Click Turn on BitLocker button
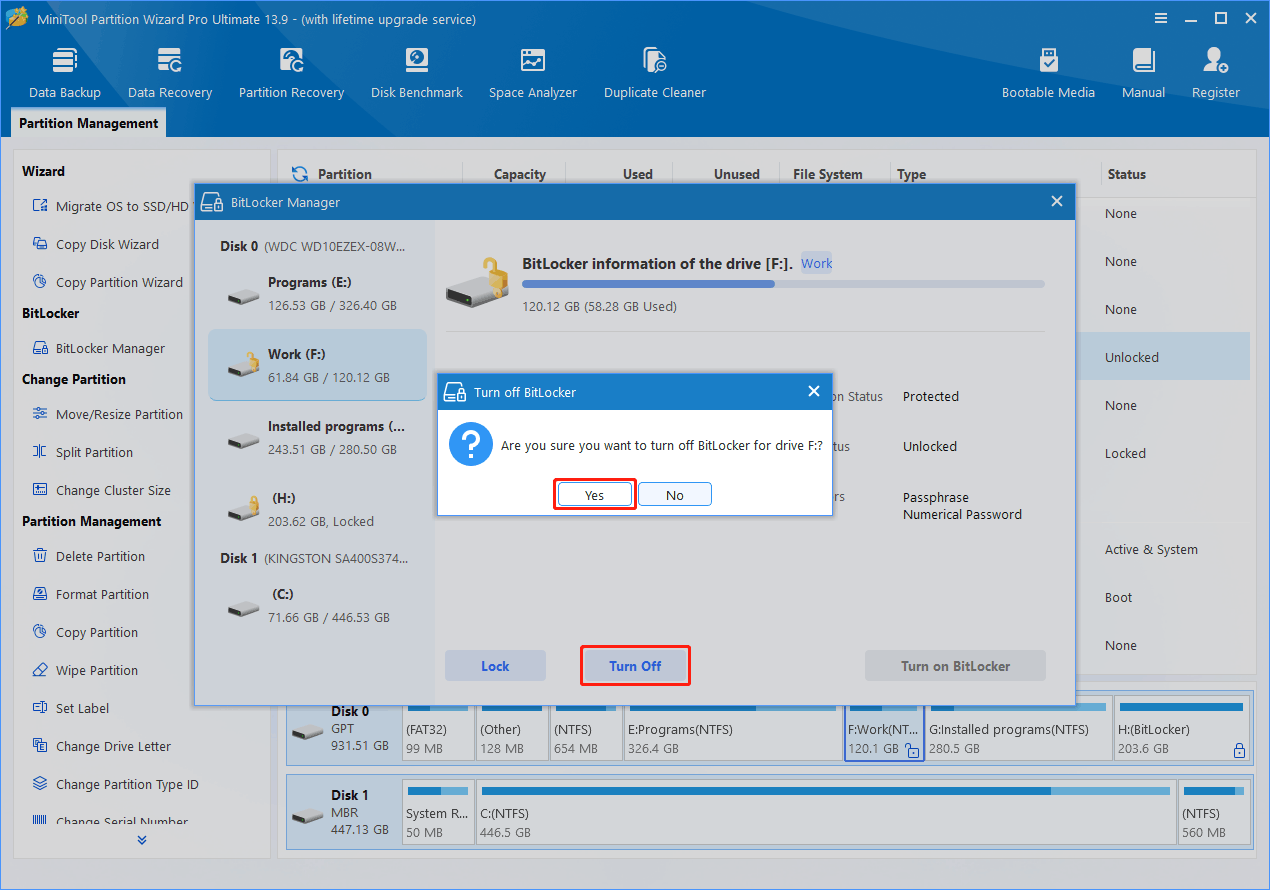Image resolution: width=1270 pixels, height=890 pixels. click(x=955, y=666)
